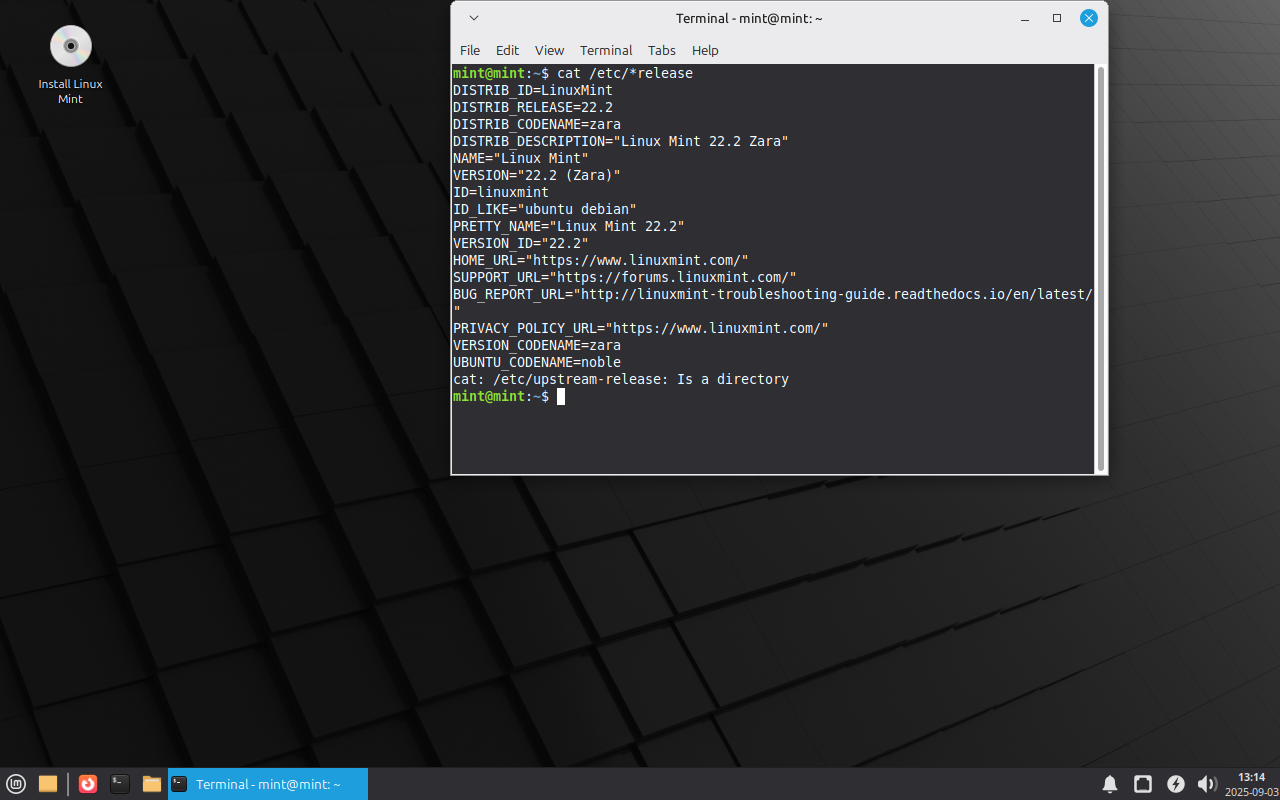
Task: Click the VERSION_ID="22.2" line
Action: [x=521, y=243]
